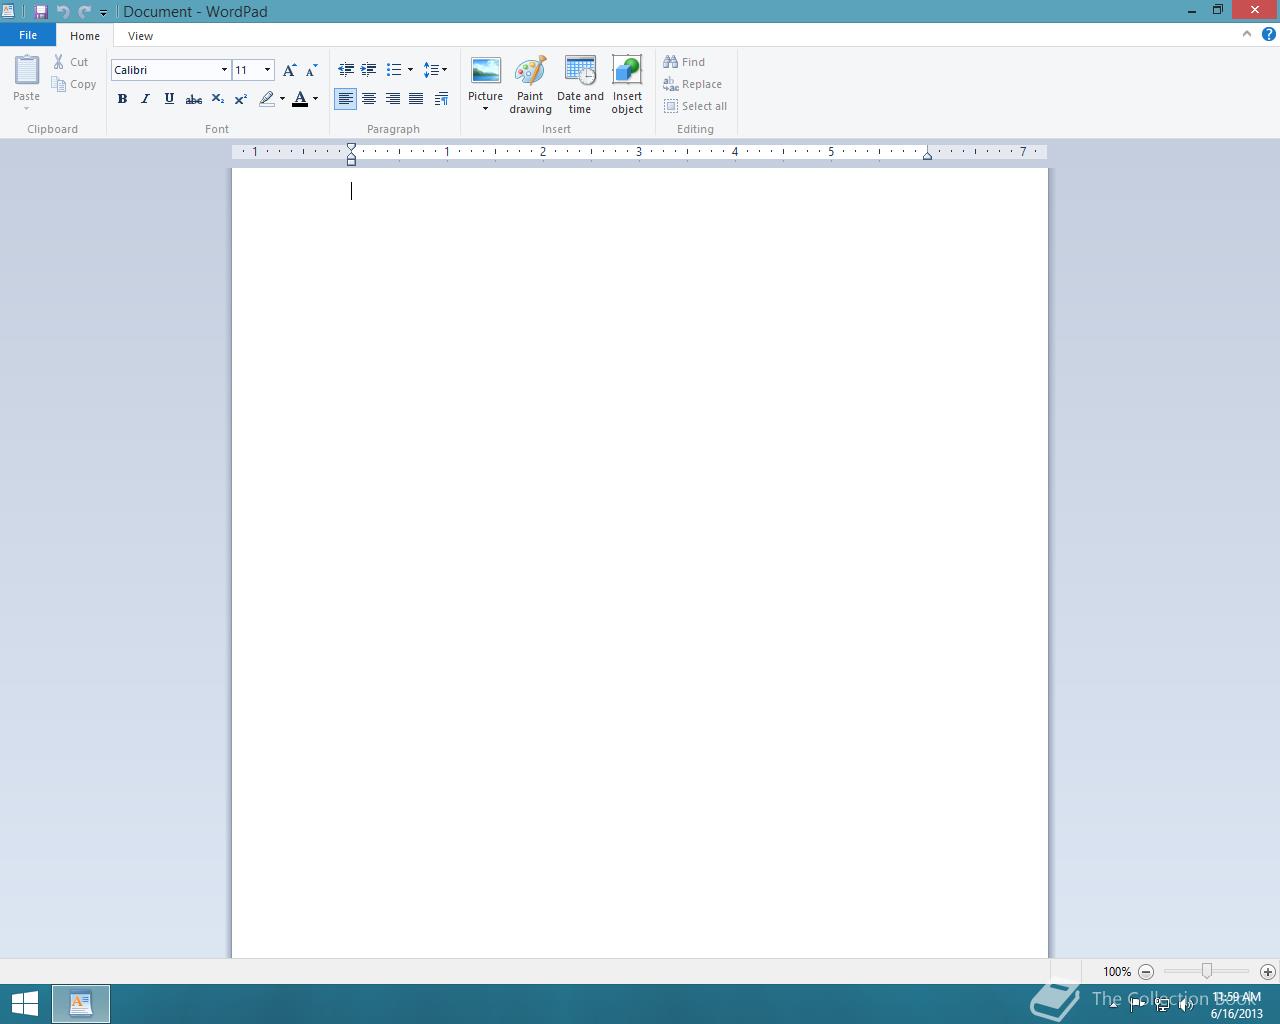Save document from Quick Access toolbar
This screenshot has width=1280, height=1024.
[x=41, y=12]
